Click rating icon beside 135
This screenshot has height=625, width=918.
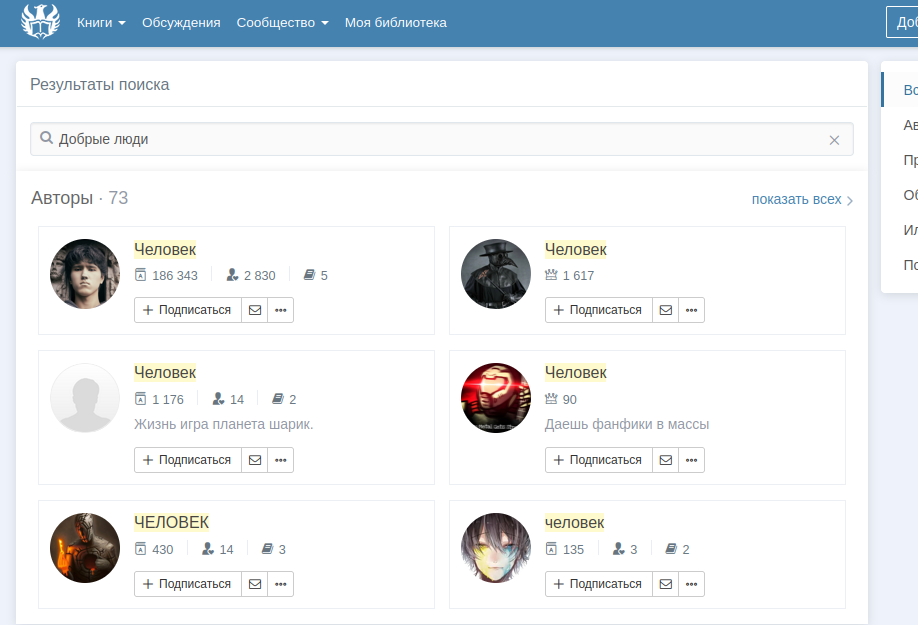click(552, 549)
